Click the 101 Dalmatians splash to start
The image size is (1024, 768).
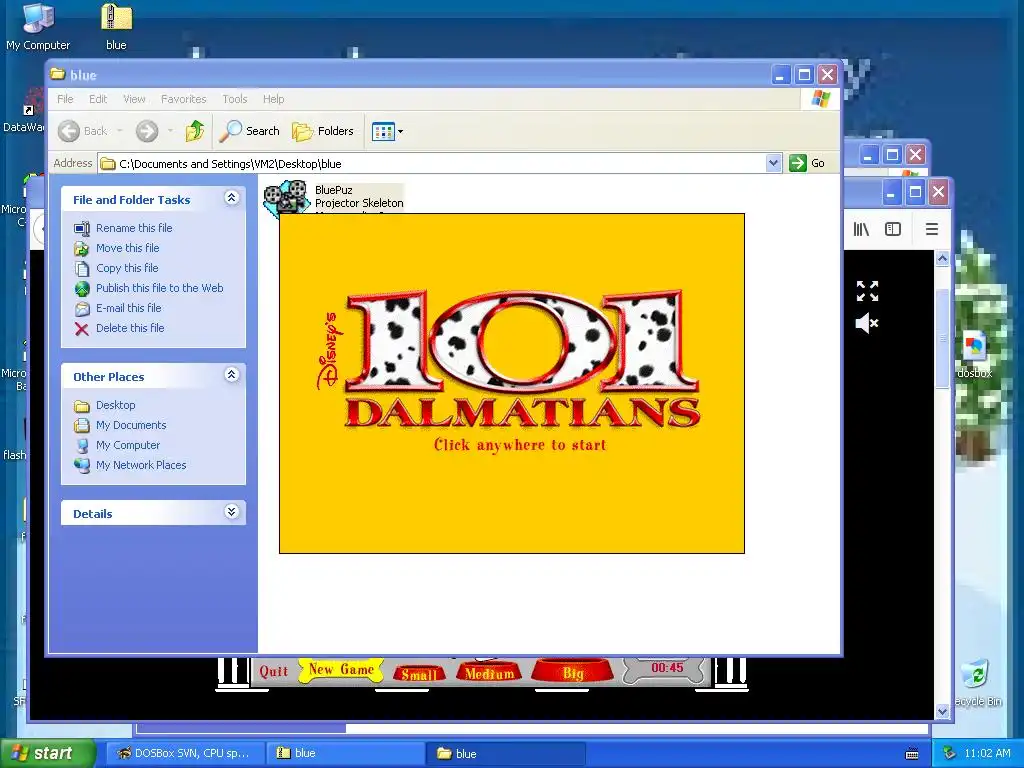pyautogui.click(x=512, y=383)
